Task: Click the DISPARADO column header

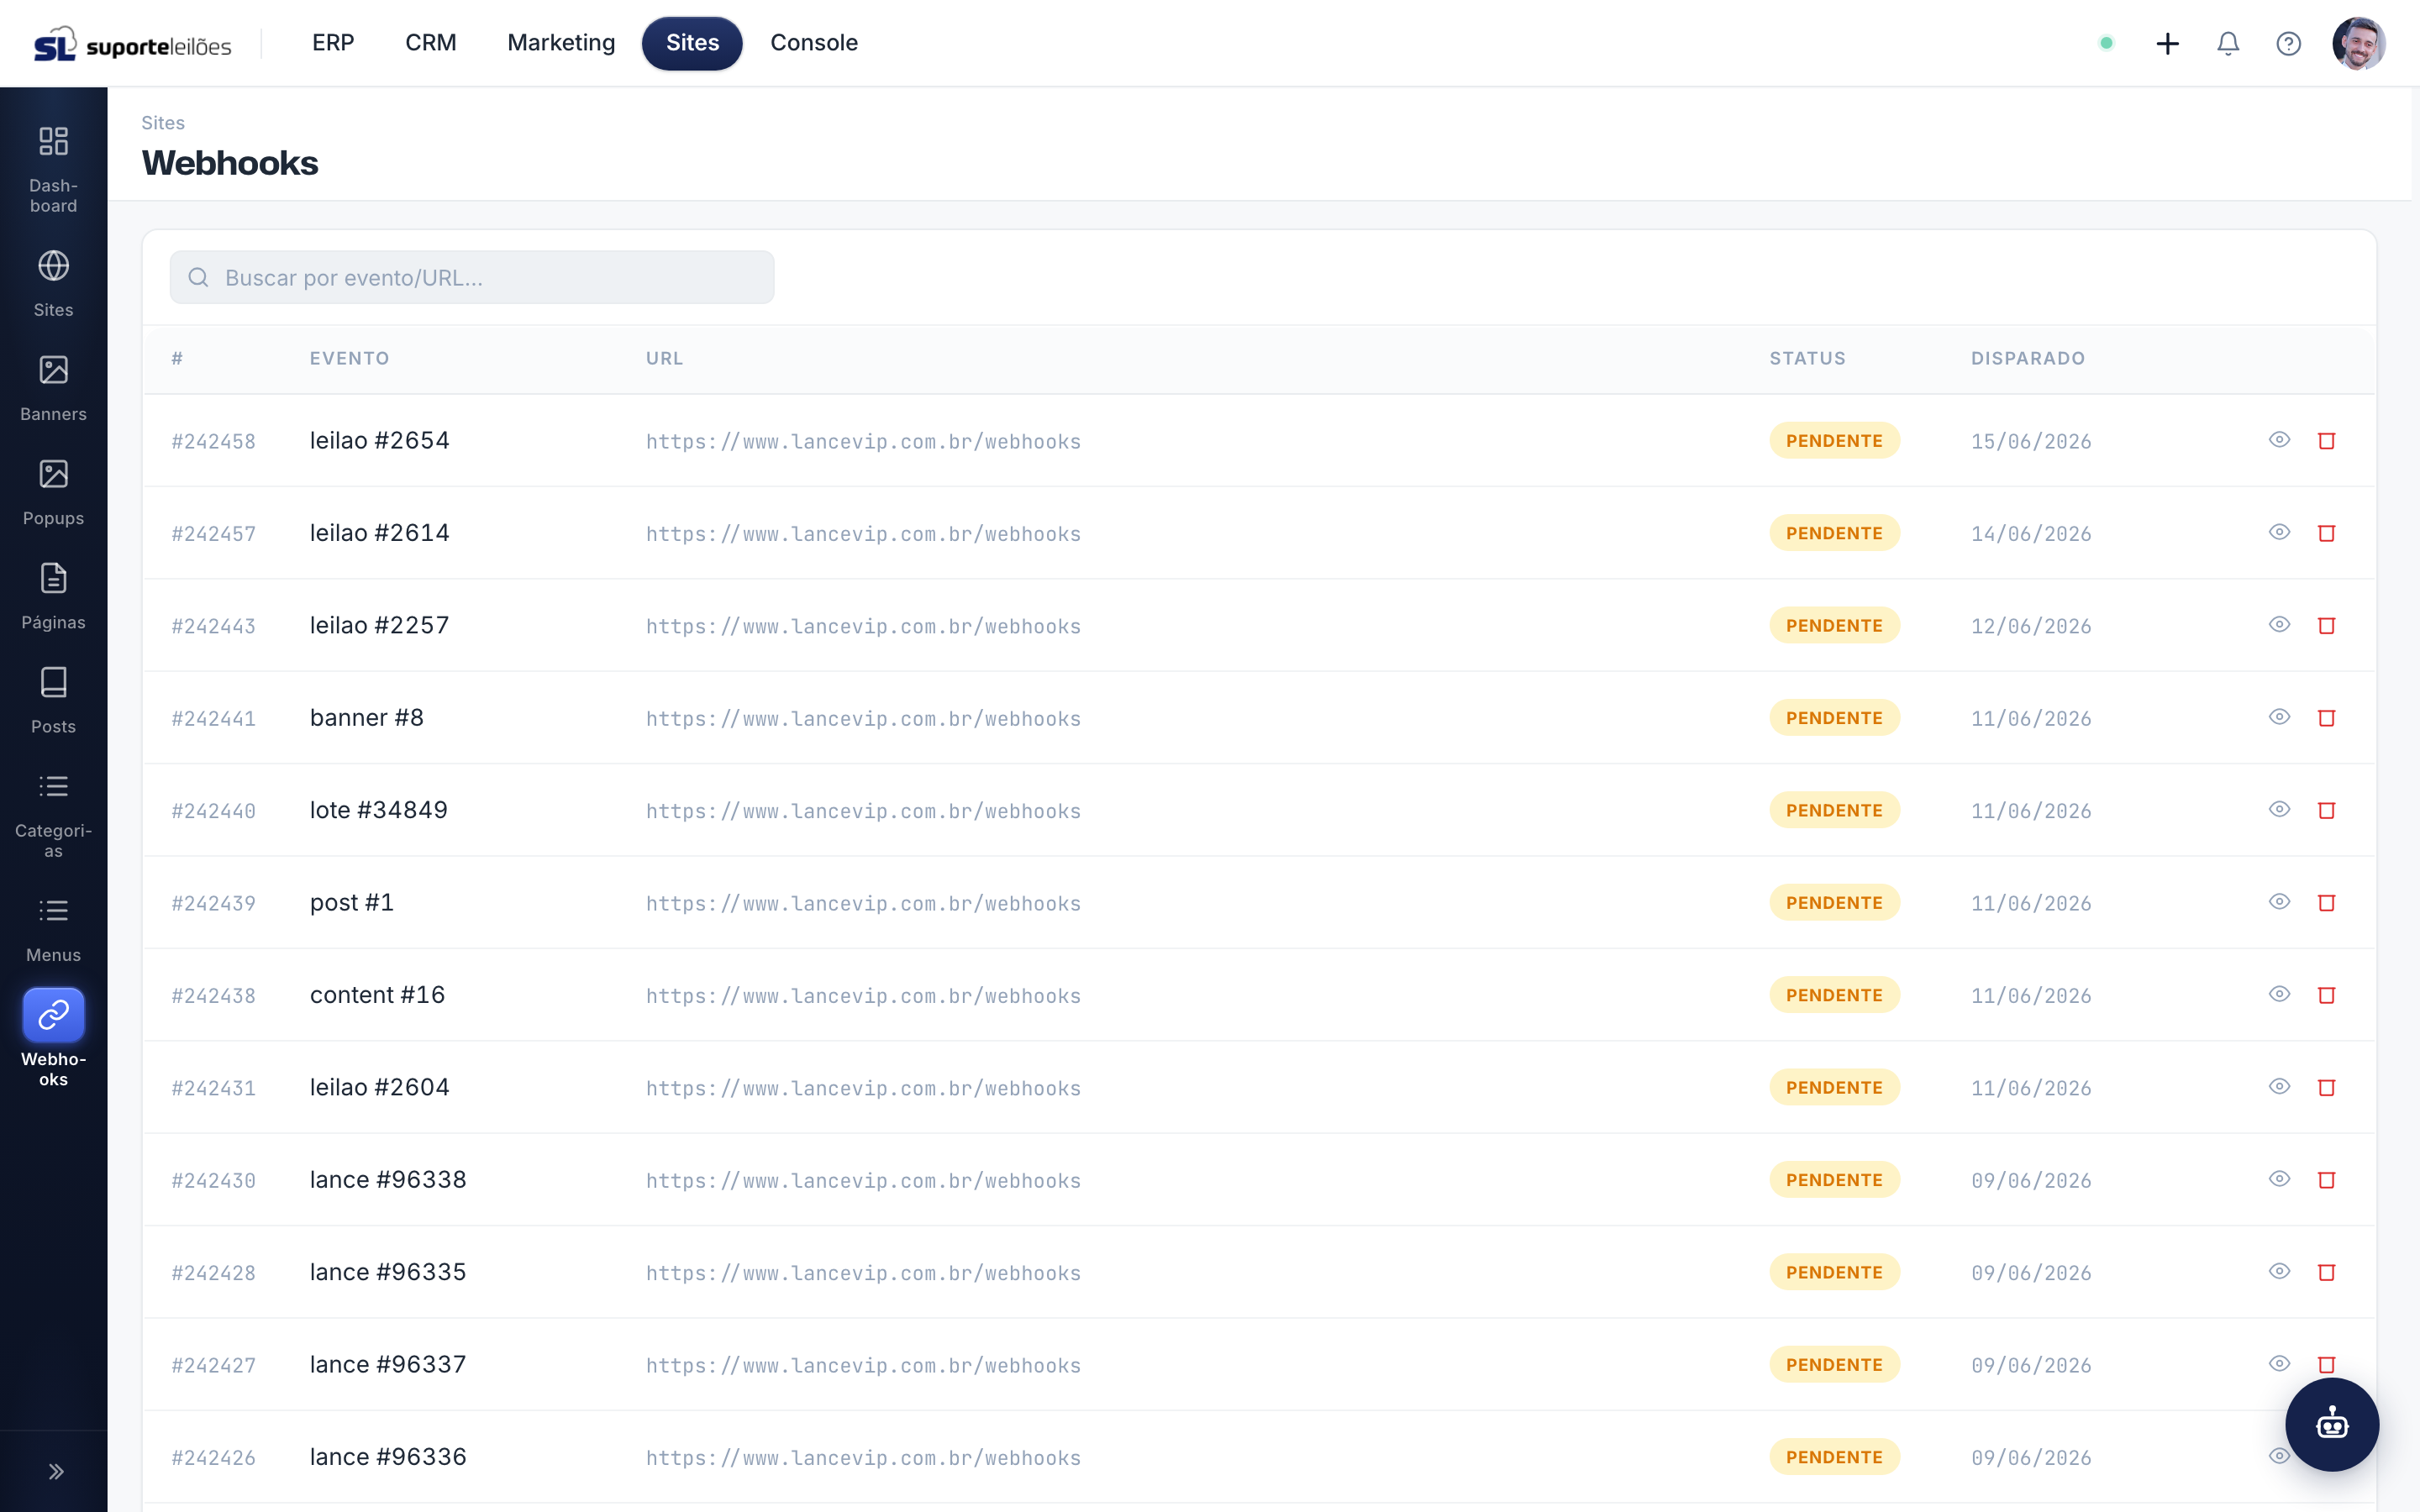Action: point(2027,358)
